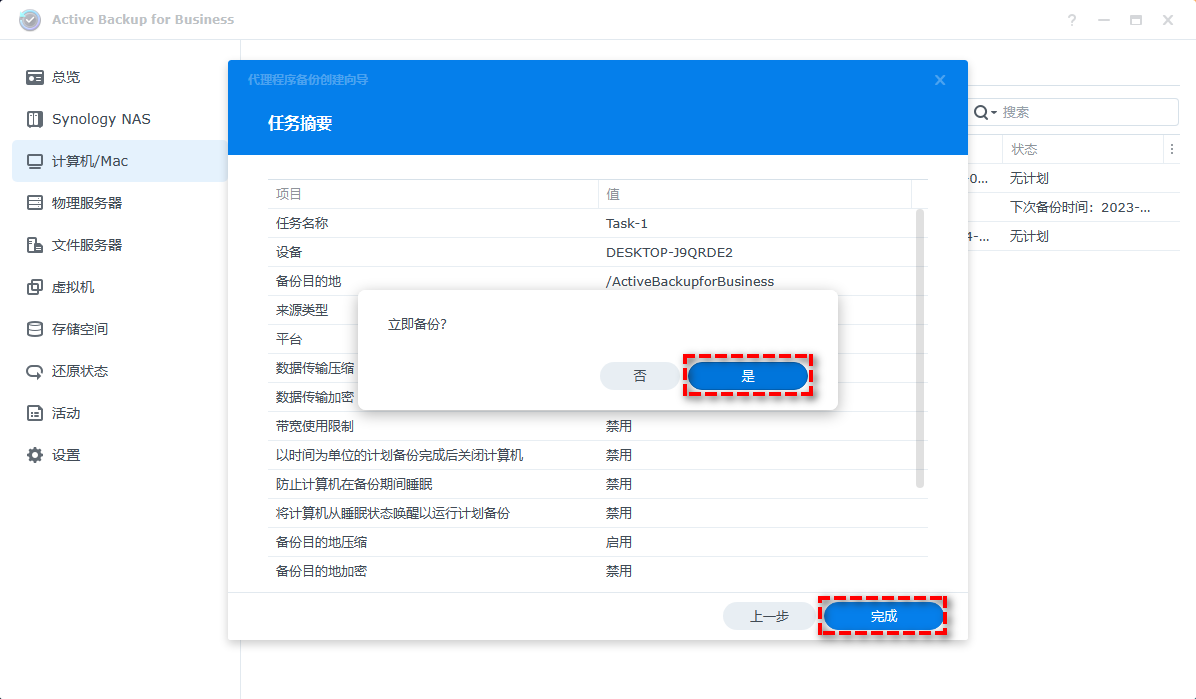Select the 计算机/Mac menu item
This screenshot has height=699, width=1196.
click(90, 161)
